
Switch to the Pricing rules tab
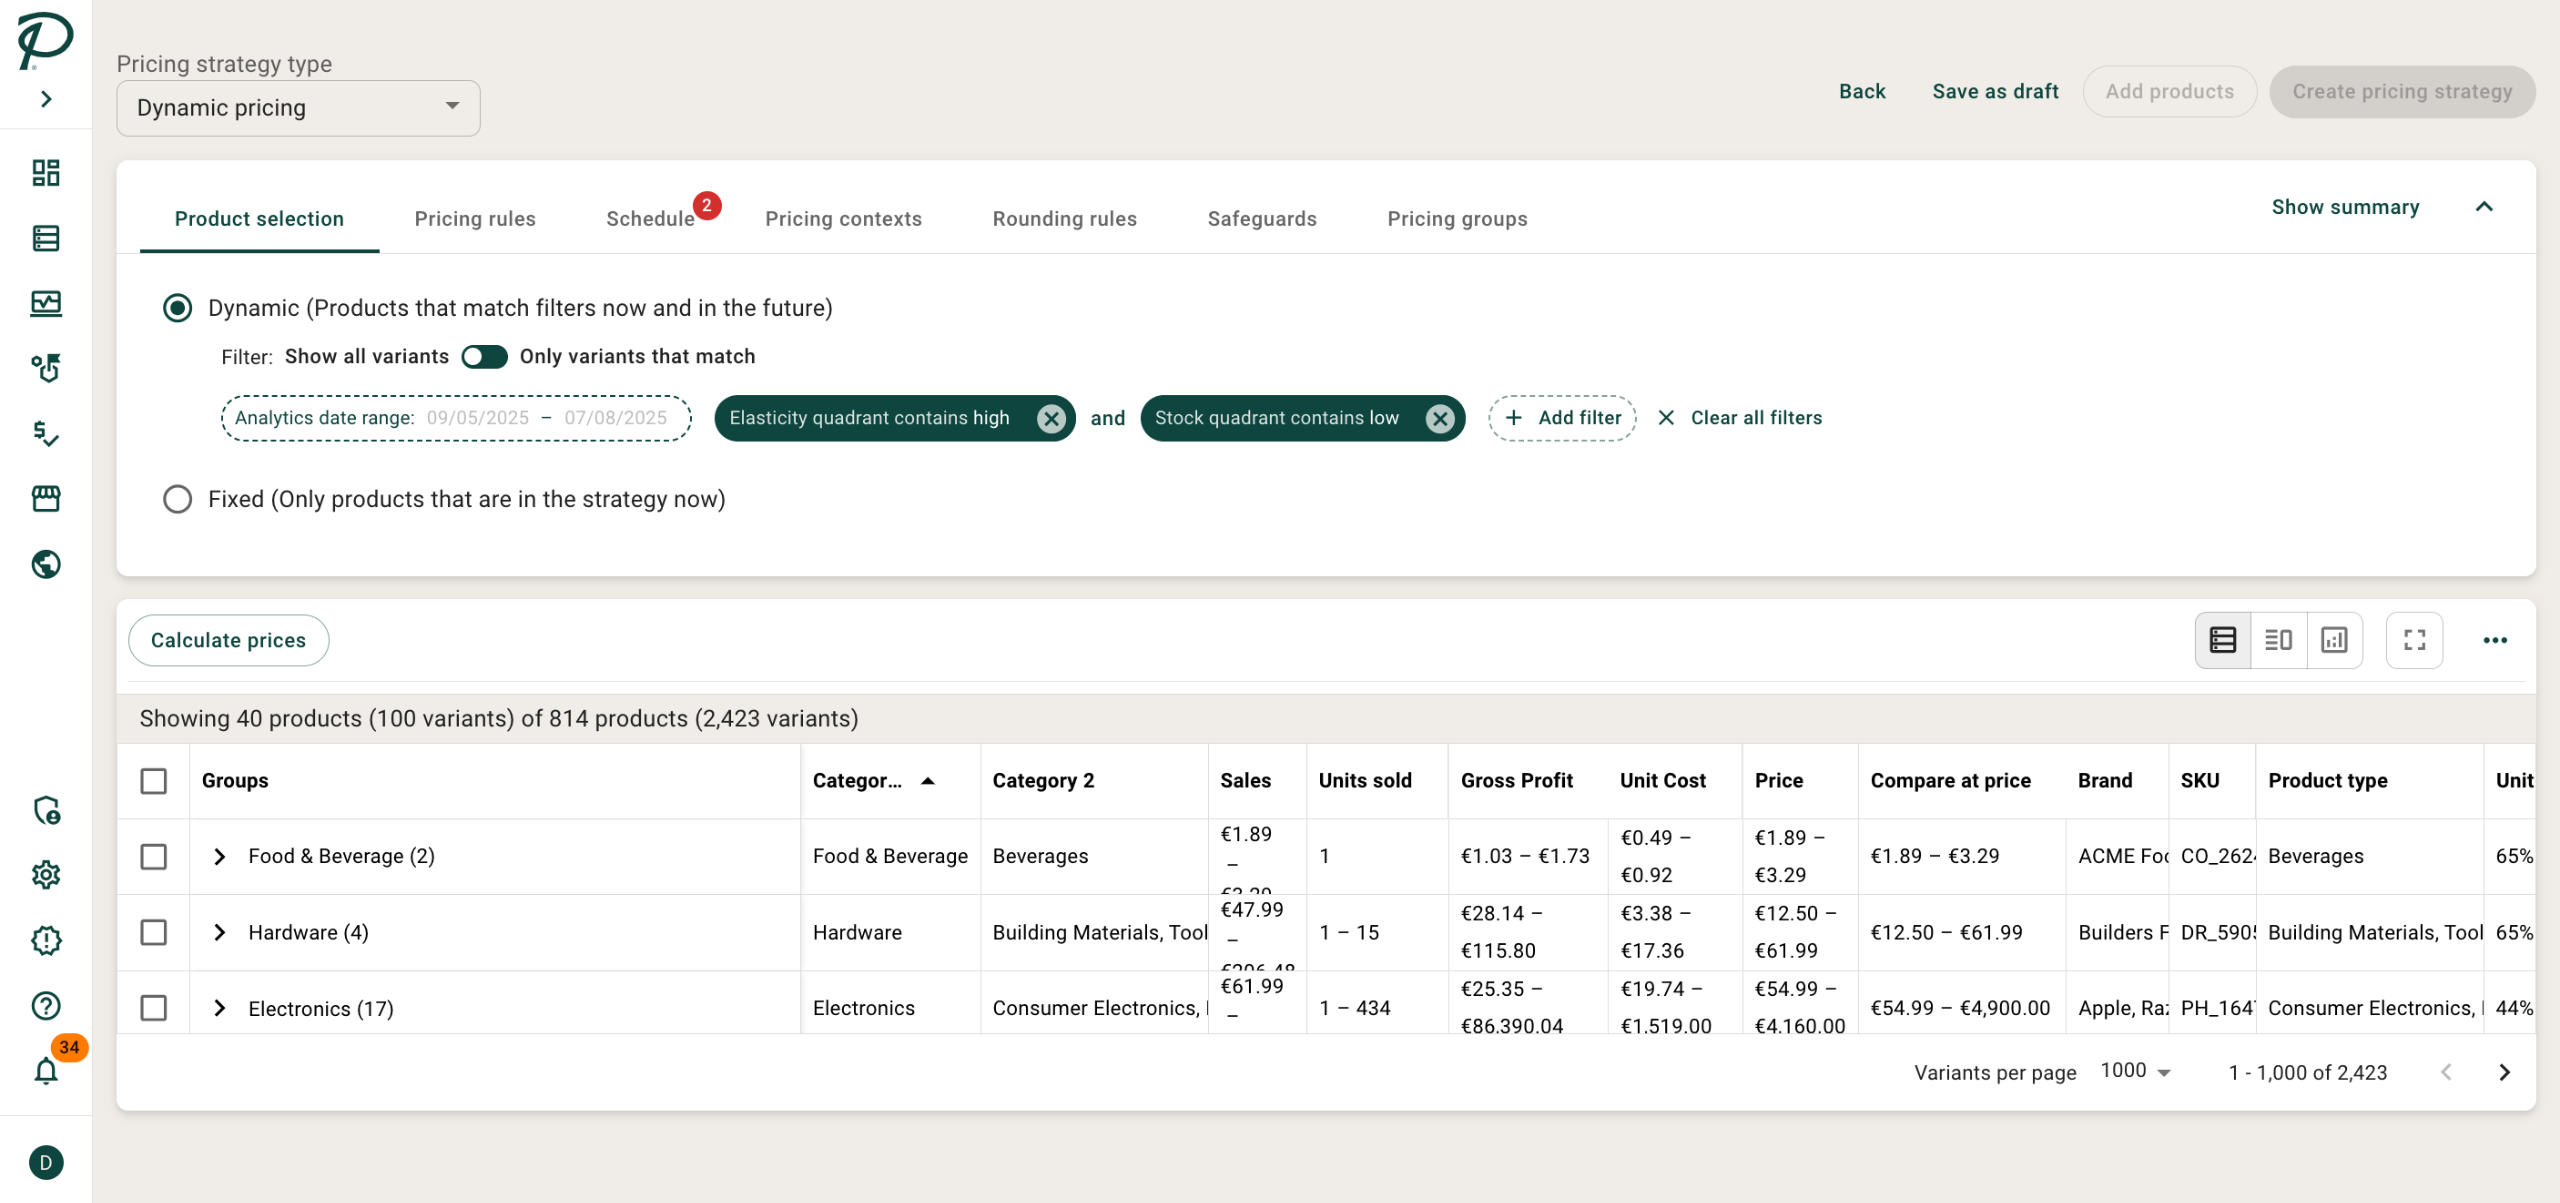475,219
